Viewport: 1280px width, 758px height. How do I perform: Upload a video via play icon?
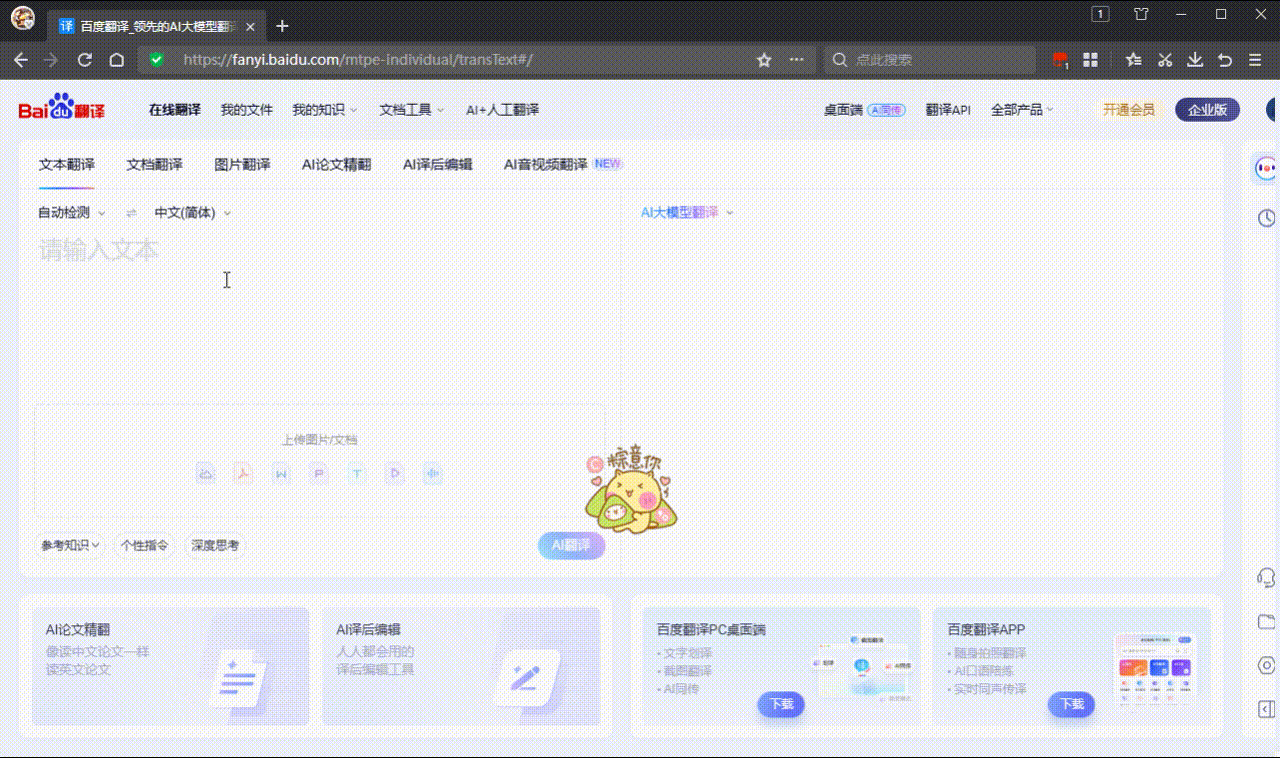point(395,473)
